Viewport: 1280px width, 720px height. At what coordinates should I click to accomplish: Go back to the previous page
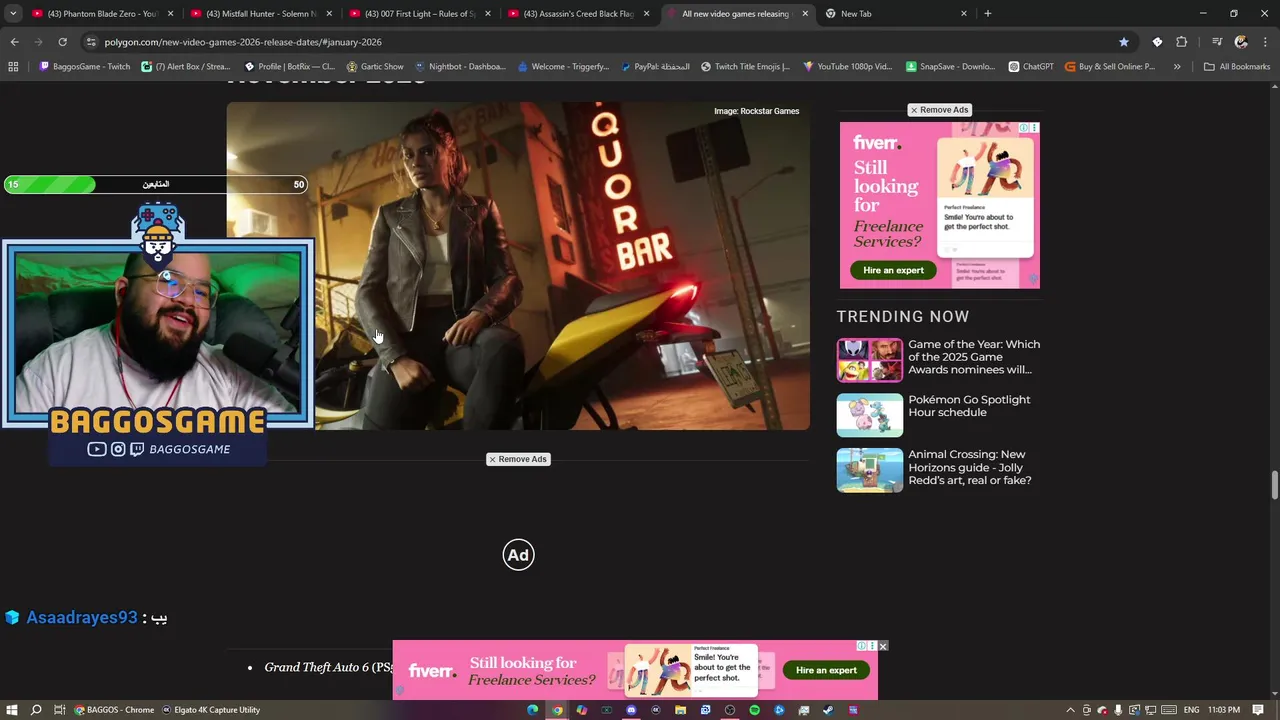coord(14,42)
